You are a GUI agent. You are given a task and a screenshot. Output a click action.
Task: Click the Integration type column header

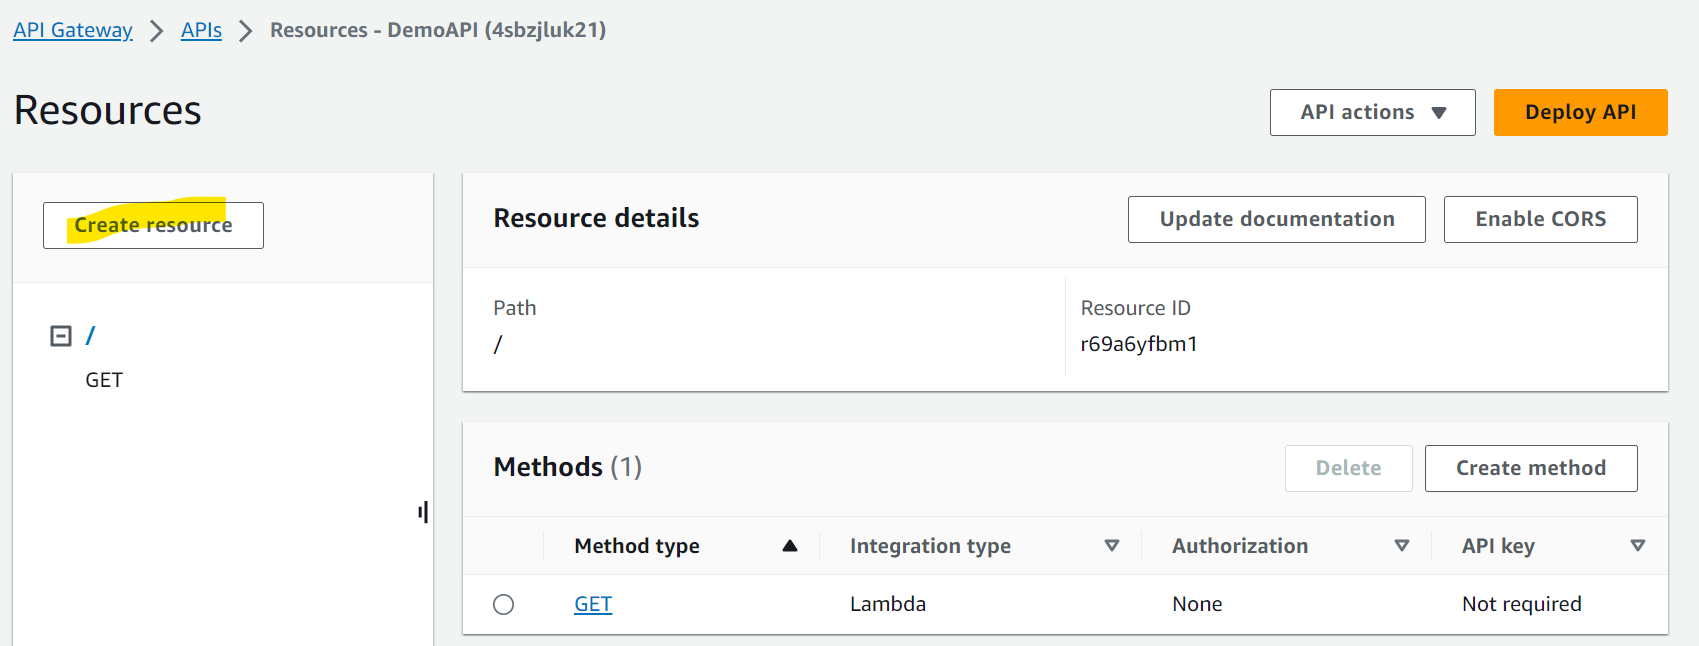point(930,546)
